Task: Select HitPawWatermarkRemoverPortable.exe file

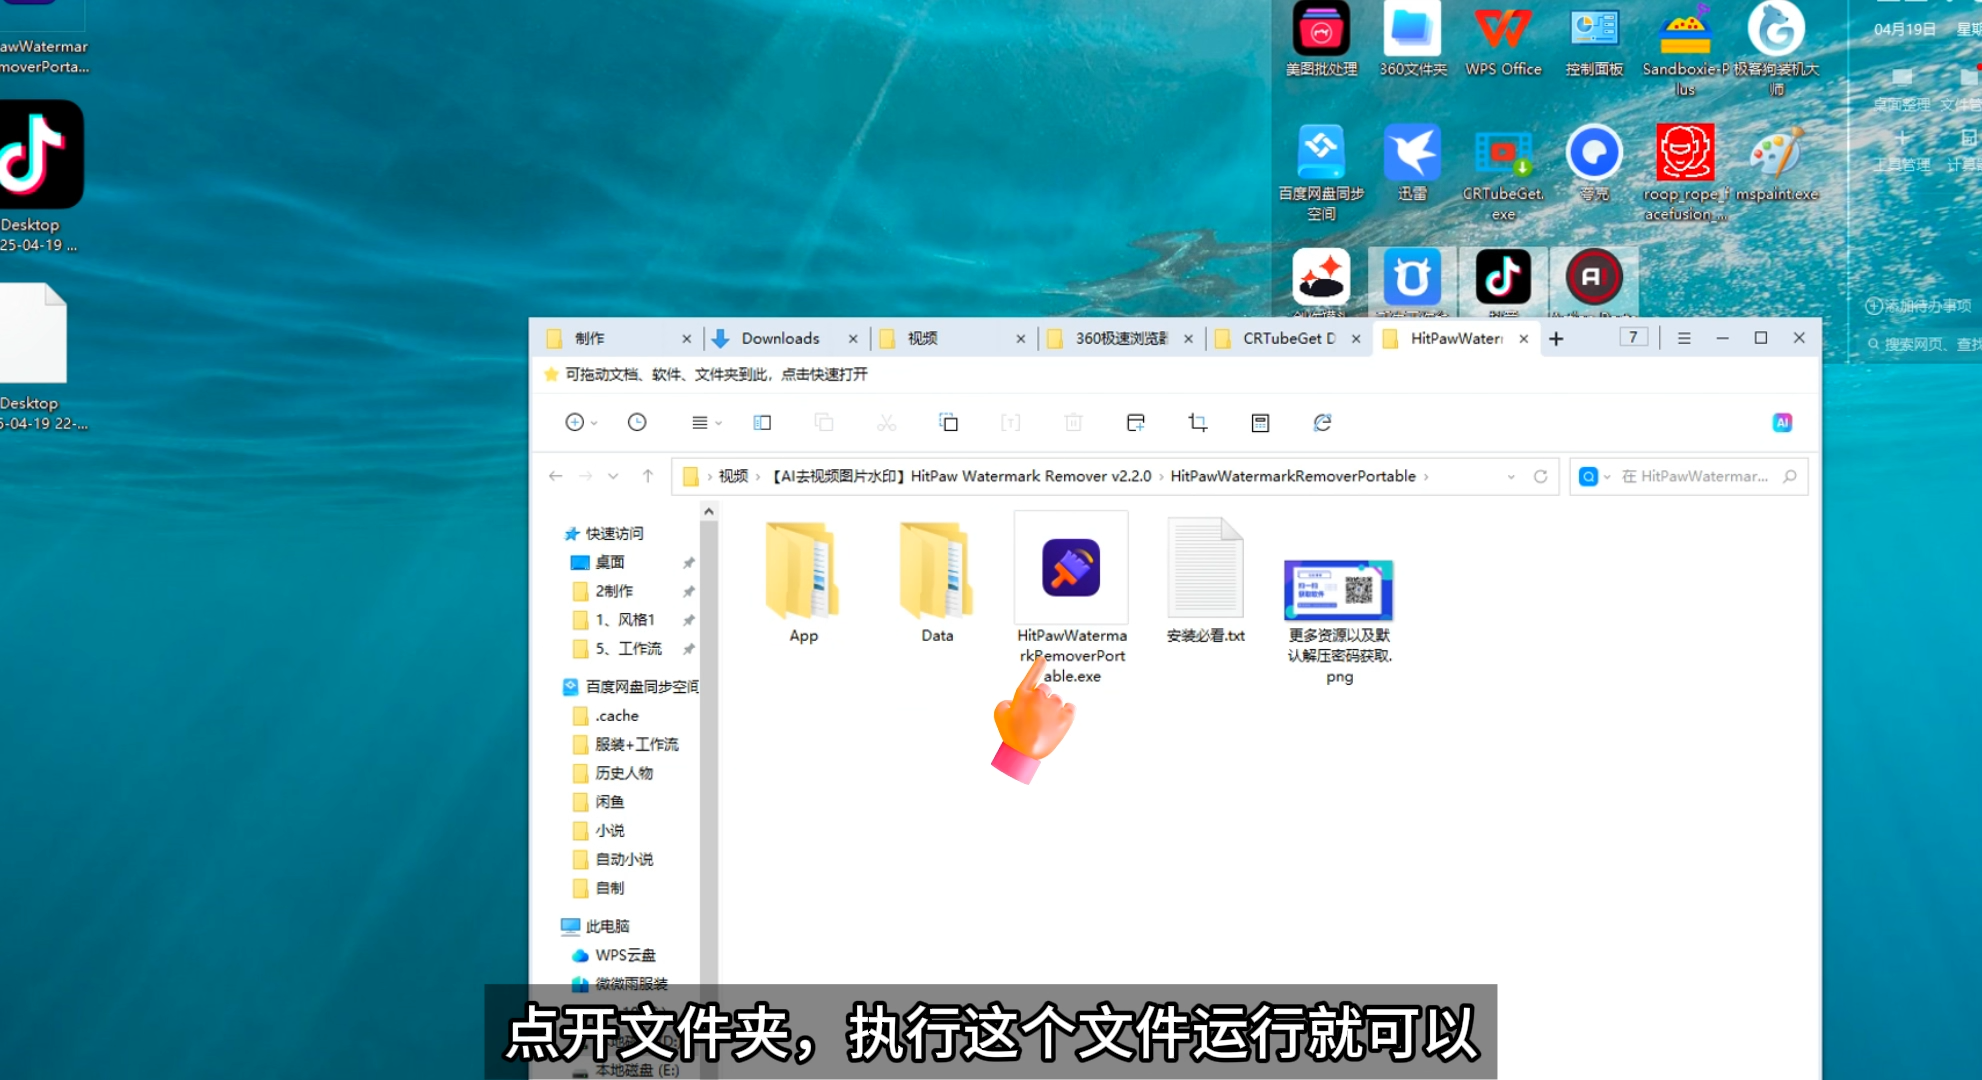Action: click(x=1071, y=569)
